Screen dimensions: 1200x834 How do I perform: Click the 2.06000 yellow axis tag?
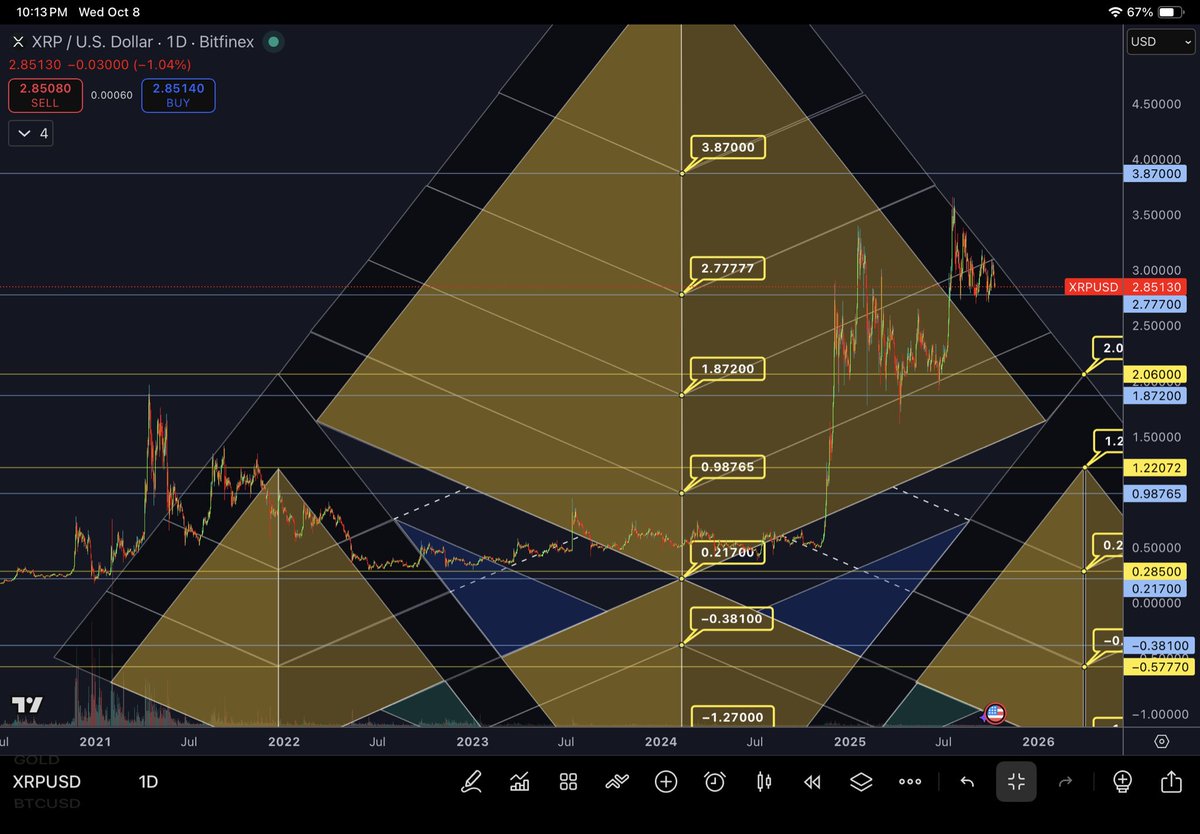pos(1154,374)
